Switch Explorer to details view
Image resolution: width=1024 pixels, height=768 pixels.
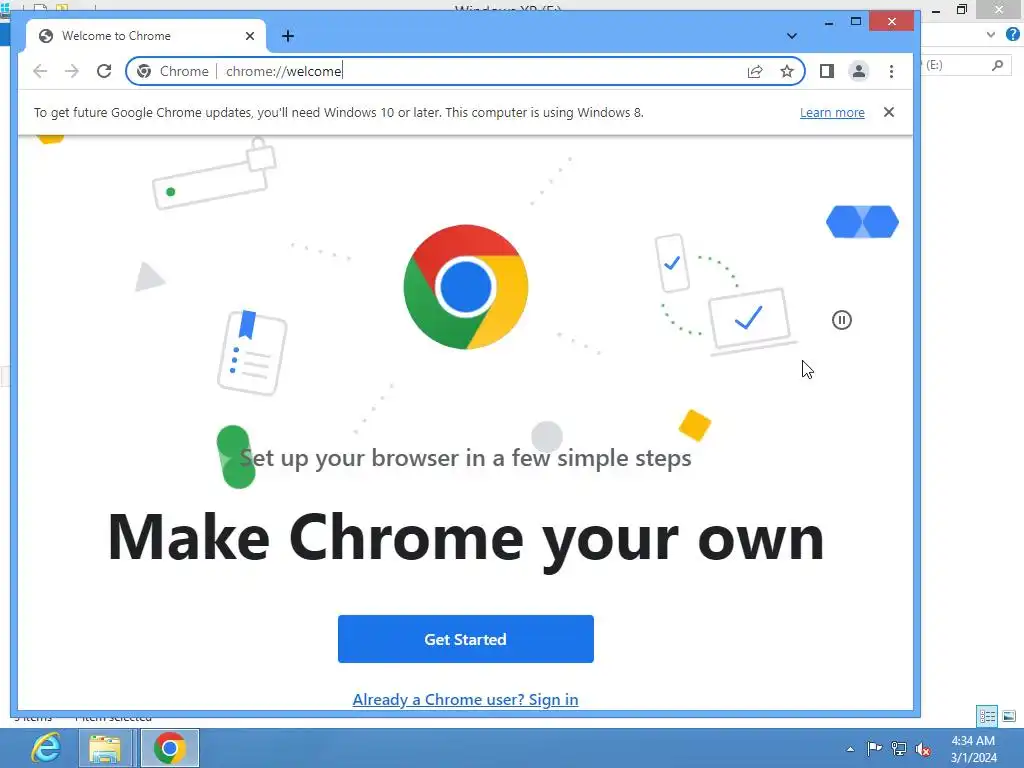click(x=987, y=716)
